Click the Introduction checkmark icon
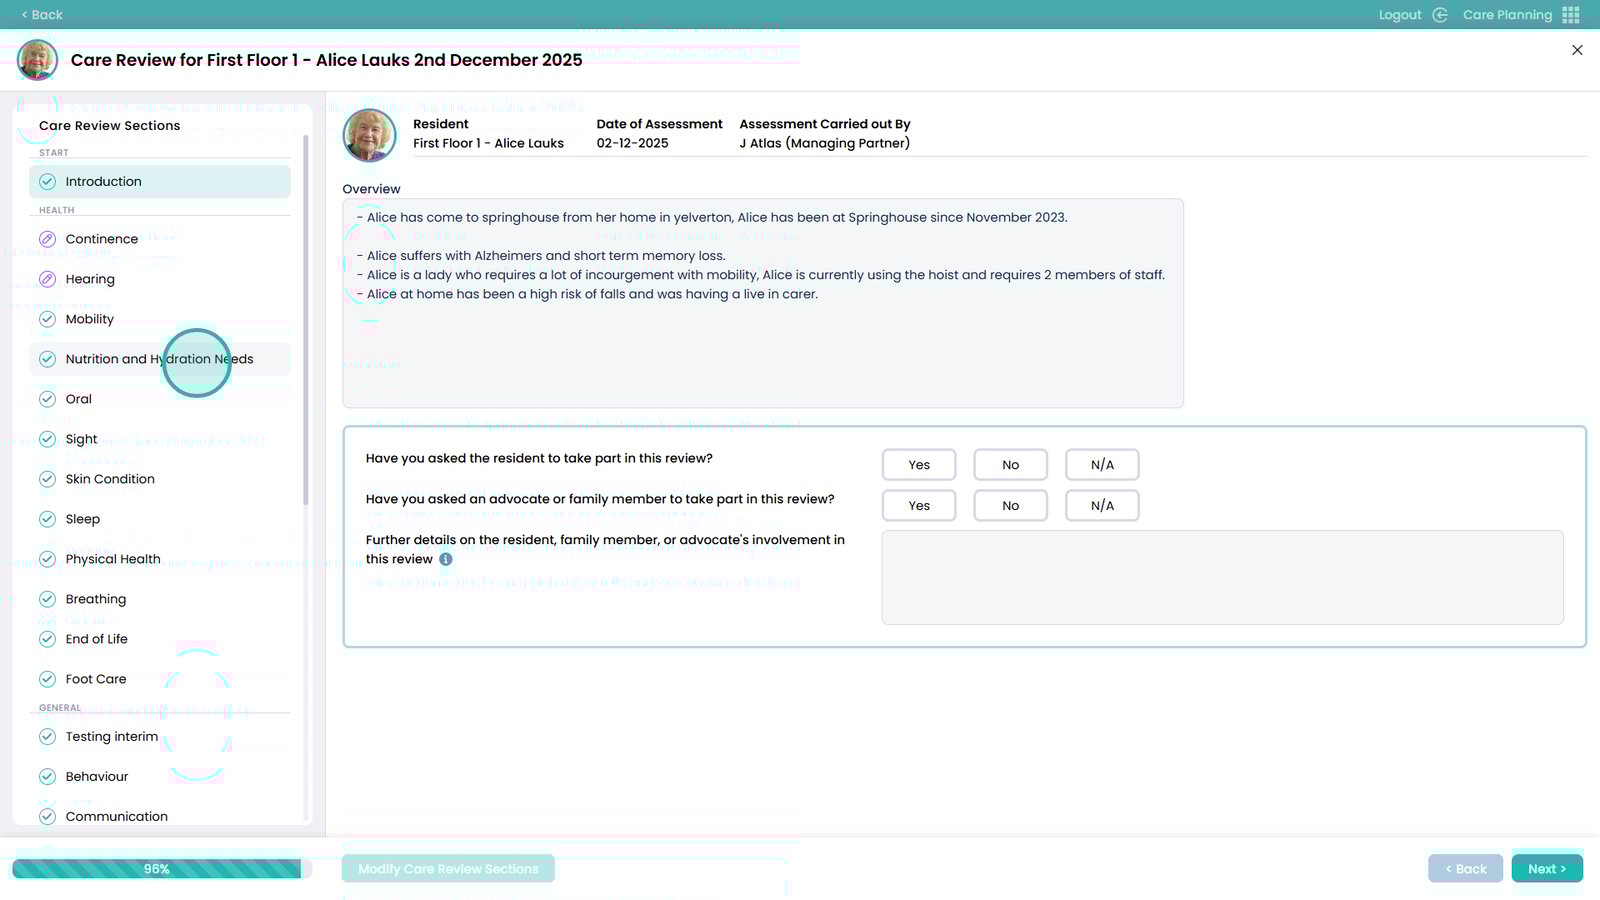This screenshot has width=1600, height=900. coord(47,182)
